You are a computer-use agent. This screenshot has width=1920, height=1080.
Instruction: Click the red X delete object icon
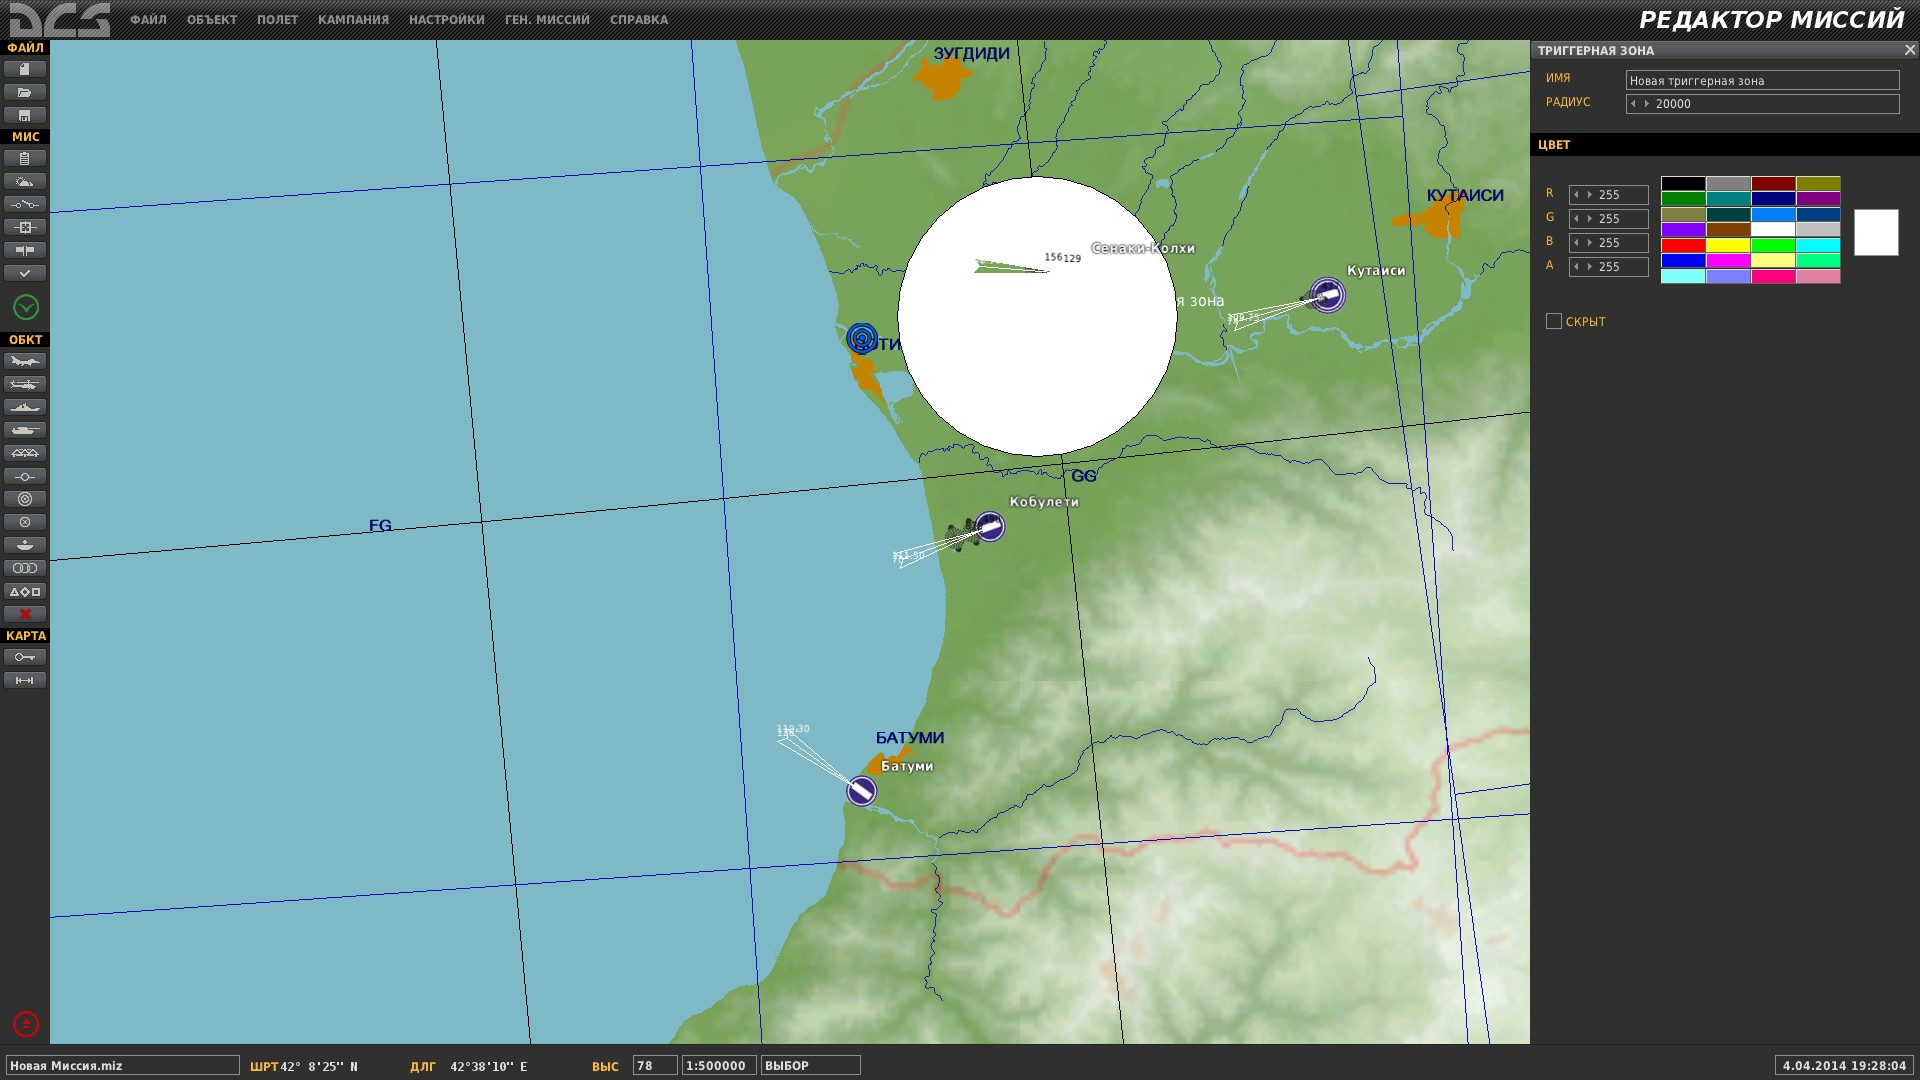click(x=25, y=614)
